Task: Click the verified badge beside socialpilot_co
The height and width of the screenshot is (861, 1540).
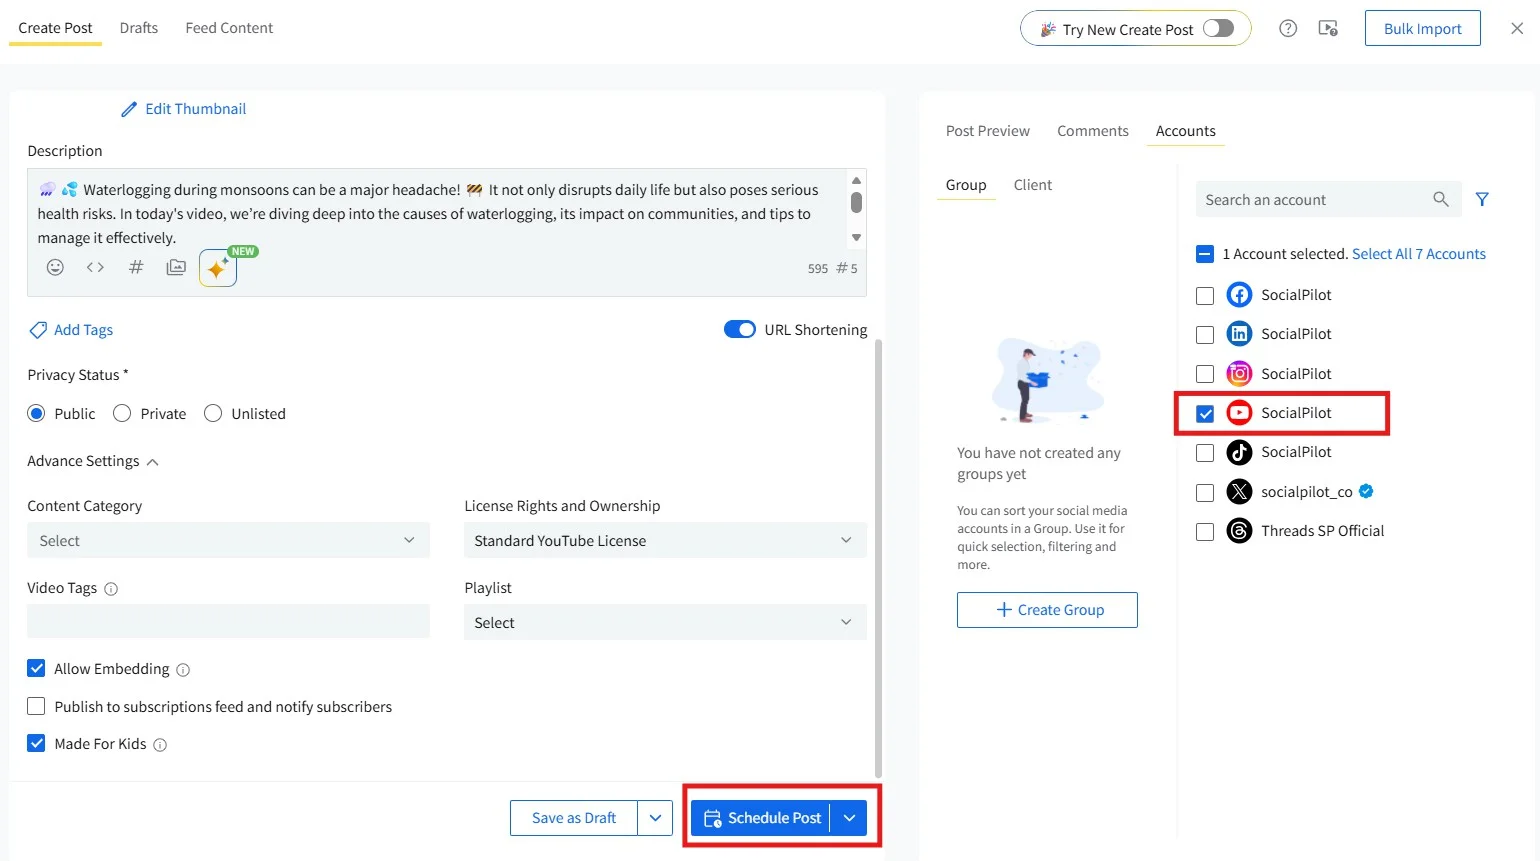Action: (1366, 491)
